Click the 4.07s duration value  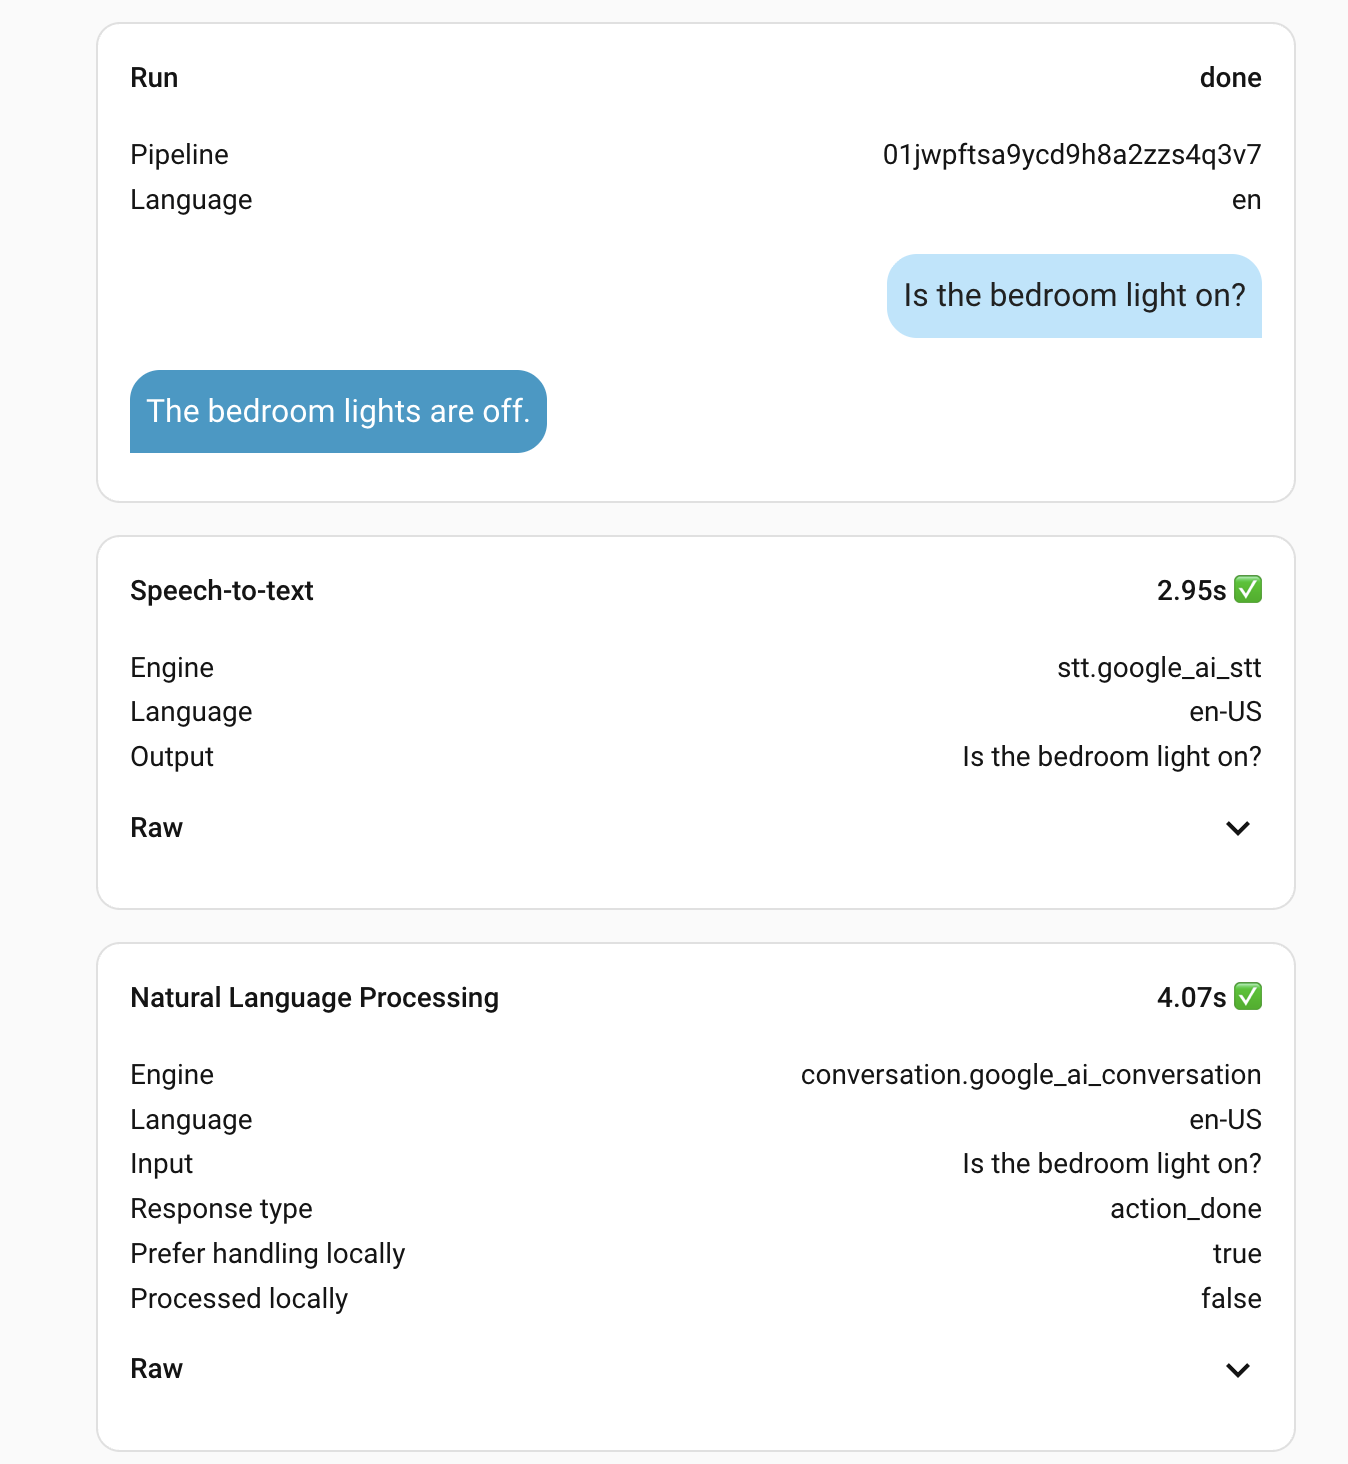(x=1190, y=998)
